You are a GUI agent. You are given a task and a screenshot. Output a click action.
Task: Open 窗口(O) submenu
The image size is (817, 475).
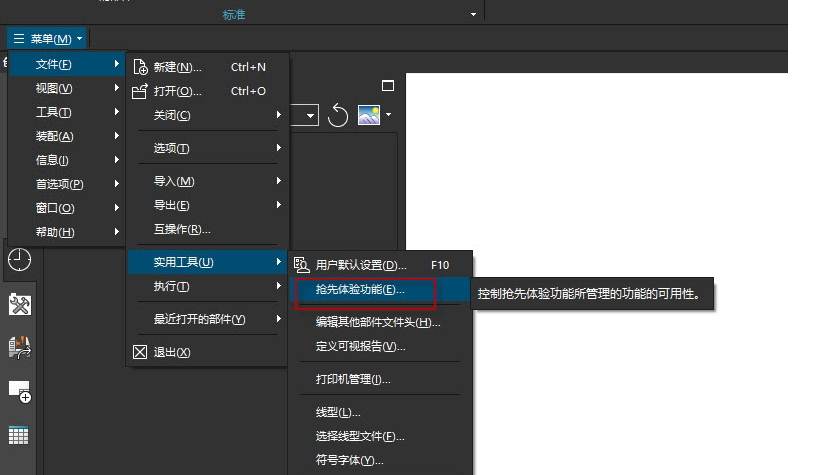(x=67, y=208)
